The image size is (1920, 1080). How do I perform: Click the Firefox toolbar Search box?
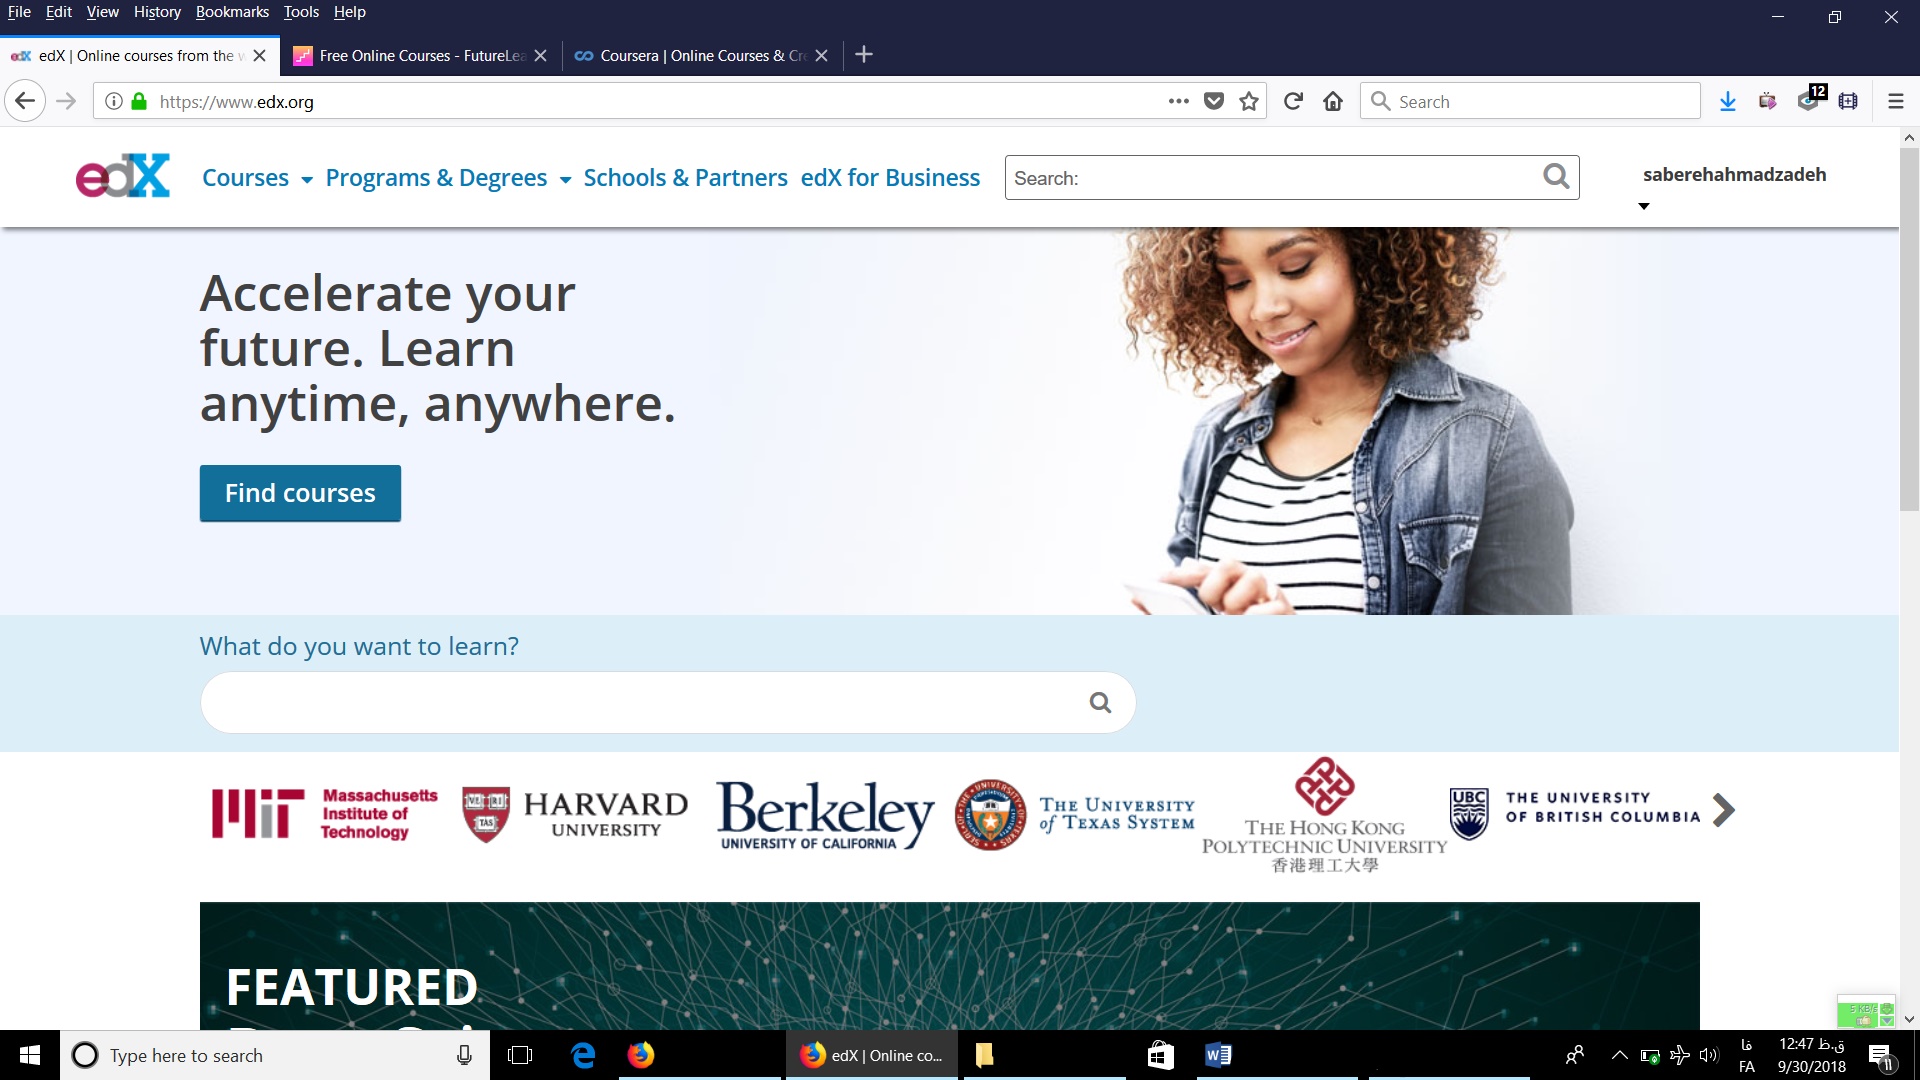(x=1530, y=101)
